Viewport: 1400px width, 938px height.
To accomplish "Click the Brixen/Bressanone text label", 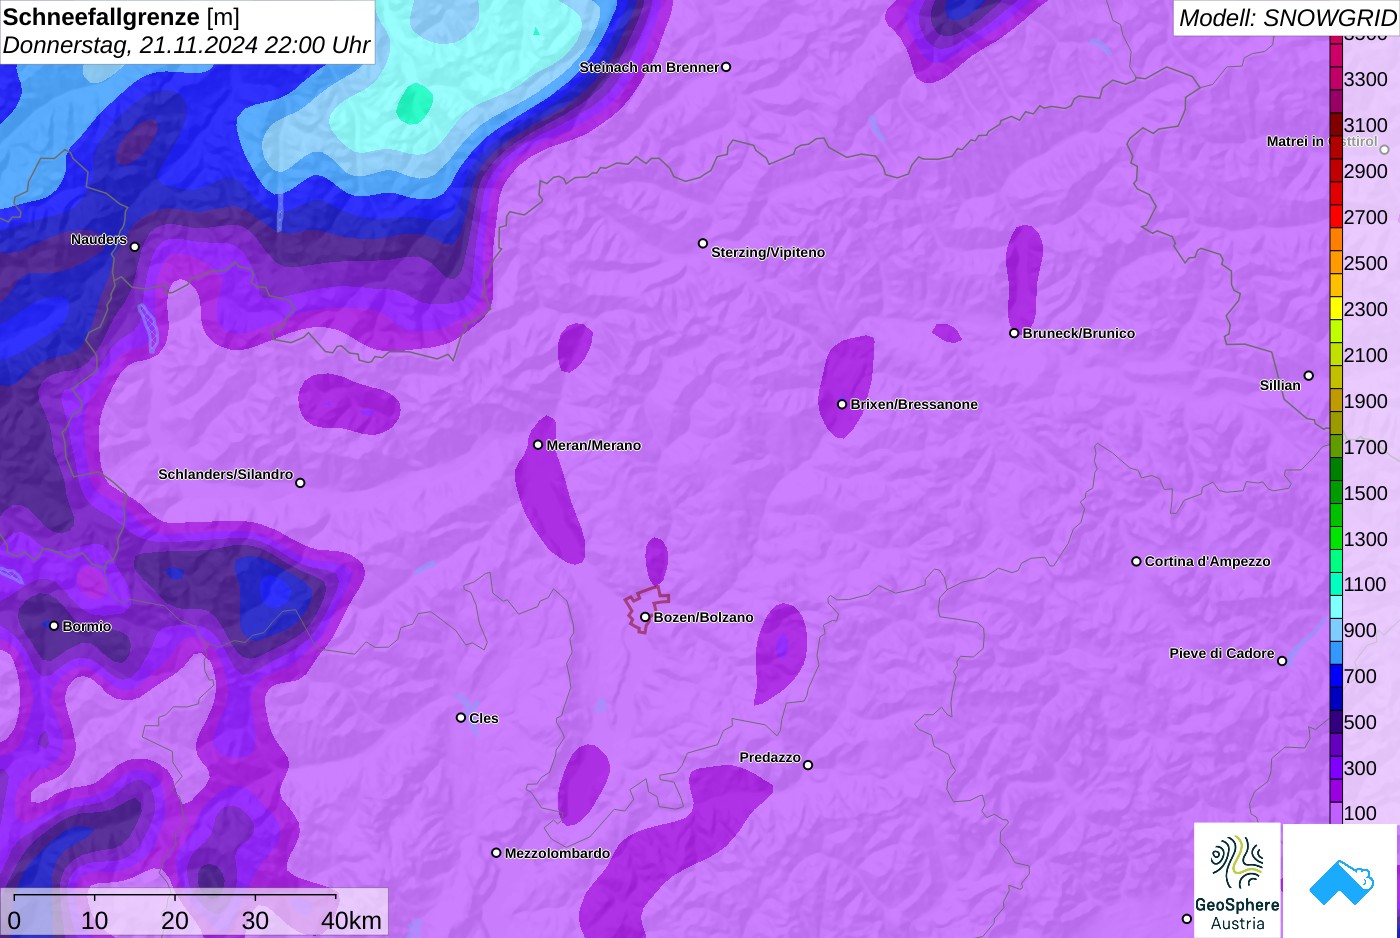I will click(x=914, y=404).
